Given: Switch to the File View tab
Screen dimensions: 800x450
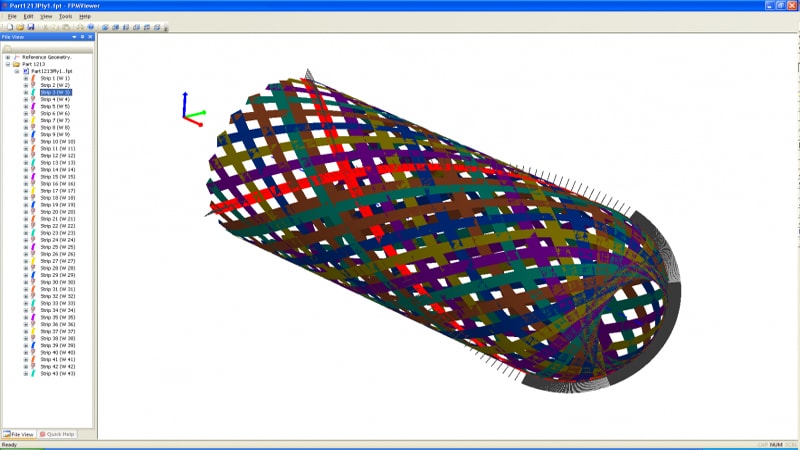Looking at the screenshot, I should [19, 434].
